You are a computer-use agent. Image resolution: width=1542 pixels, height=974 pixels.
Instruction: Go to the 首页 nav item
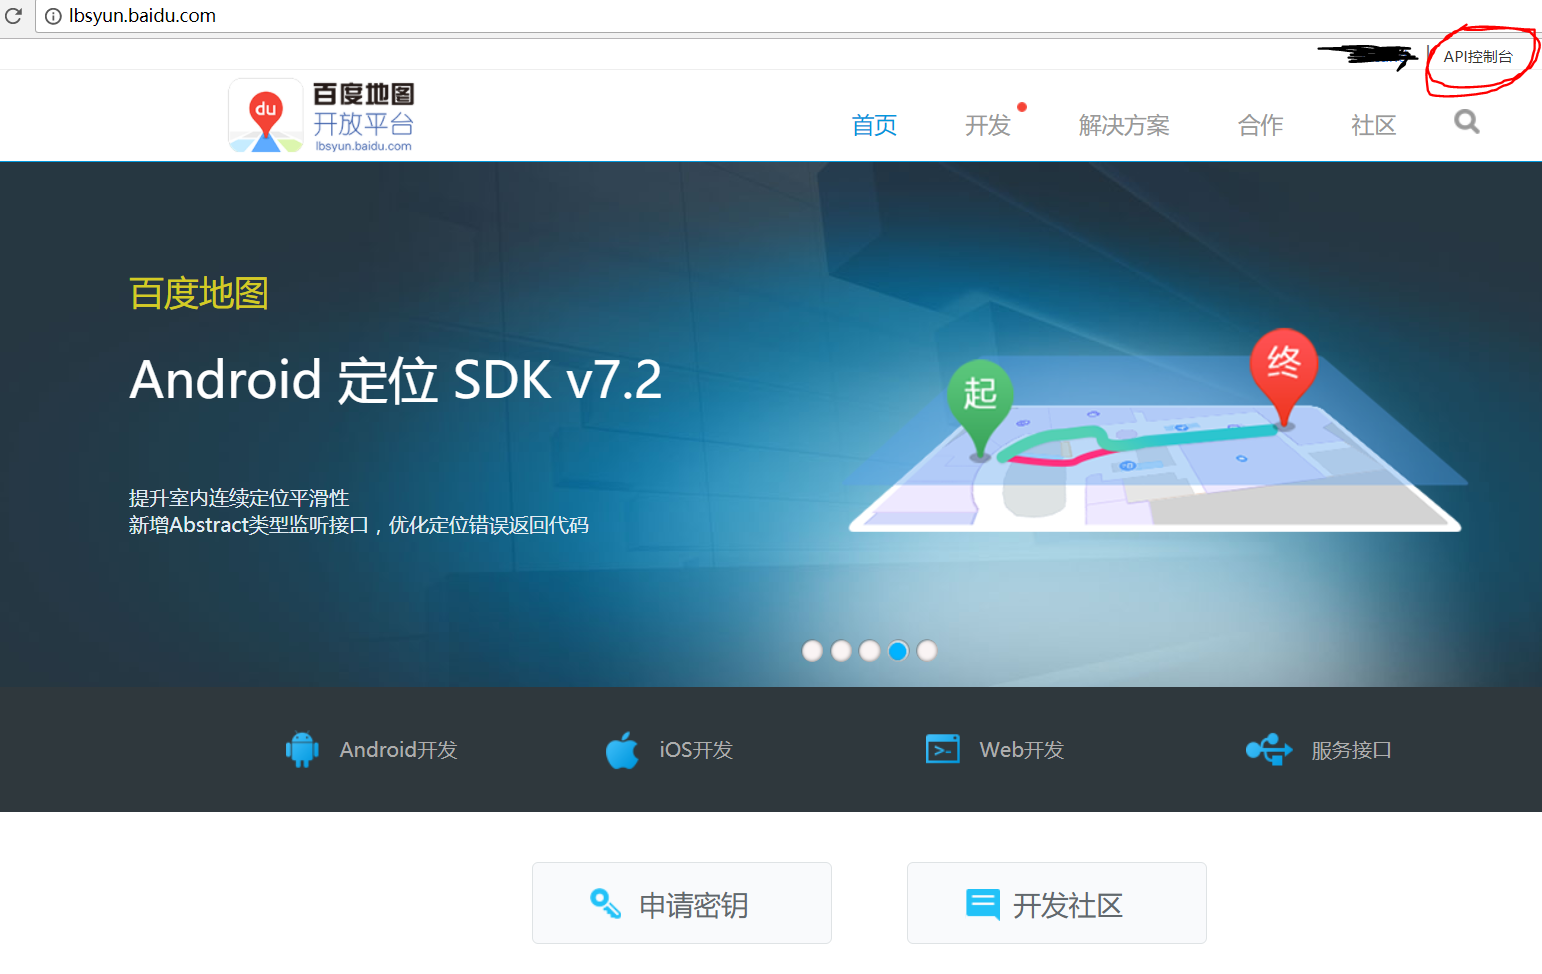874,125
